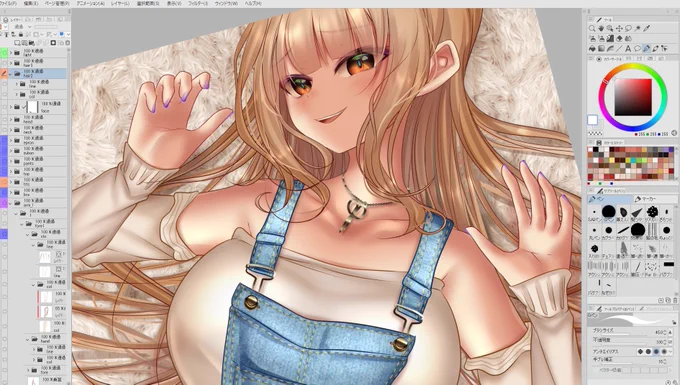Viewport: 680px width, 385px height.
Task: Open the ファイル(F) File menu
Action: (8, 3)
